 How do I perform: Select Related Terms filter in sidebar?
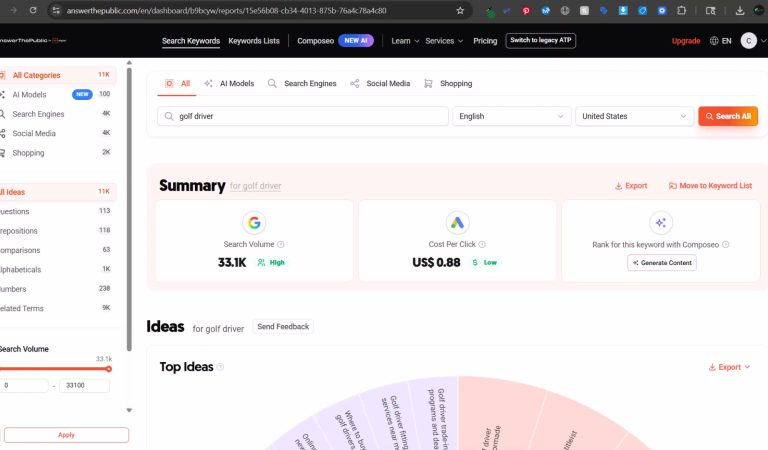click(x=57, y=308)
